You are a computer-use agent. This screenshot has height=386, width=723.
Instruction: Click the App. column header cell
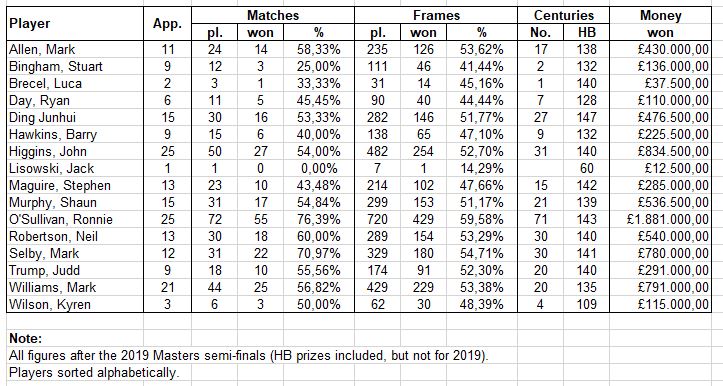point(167,24)
